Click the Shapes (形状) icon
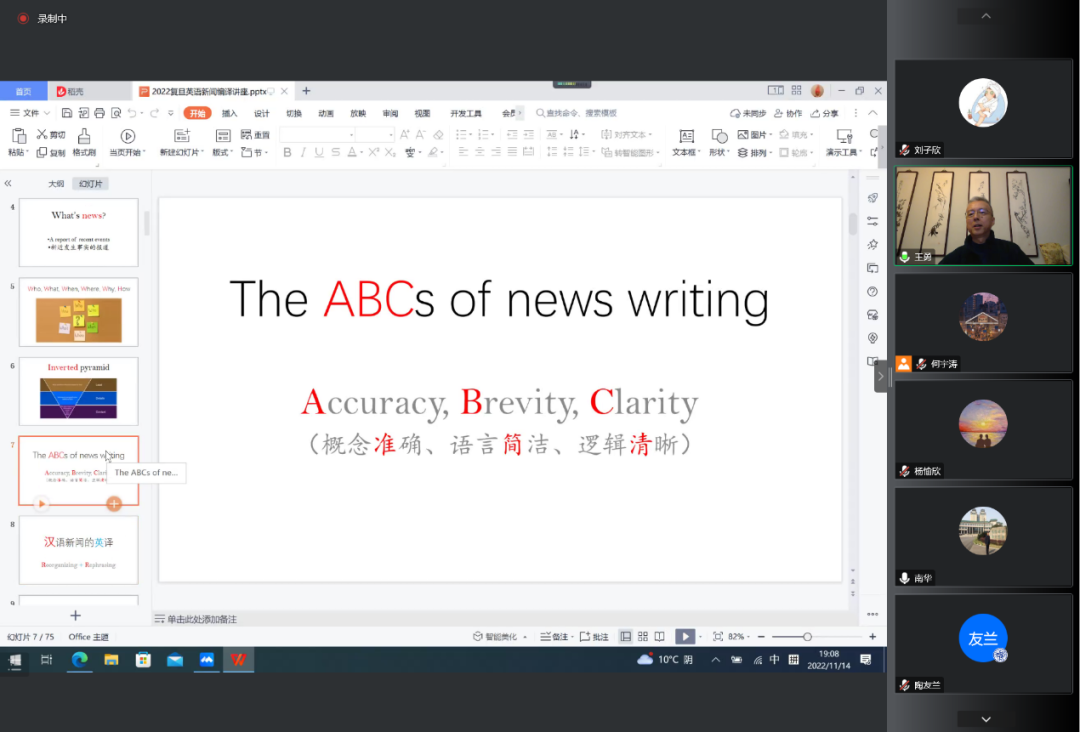Image resolution: width=1080 pixels, height=732 pixels. (x=719, y=136)
